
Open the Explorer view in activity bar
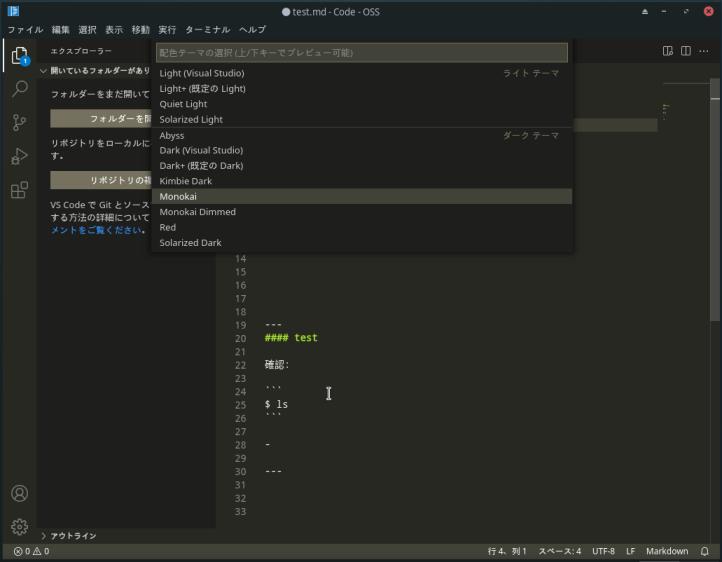[x=19, y=56]
